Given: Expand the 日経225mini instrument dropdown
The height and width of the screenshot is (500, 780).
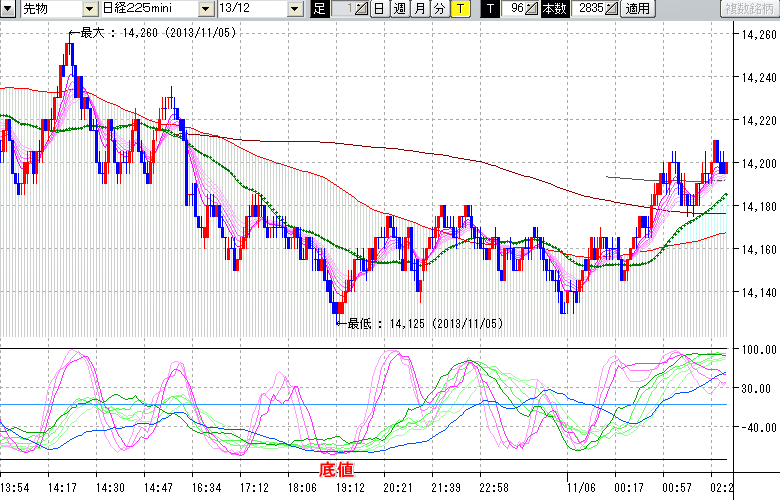Looking at the screenshot, I should 205,9.
